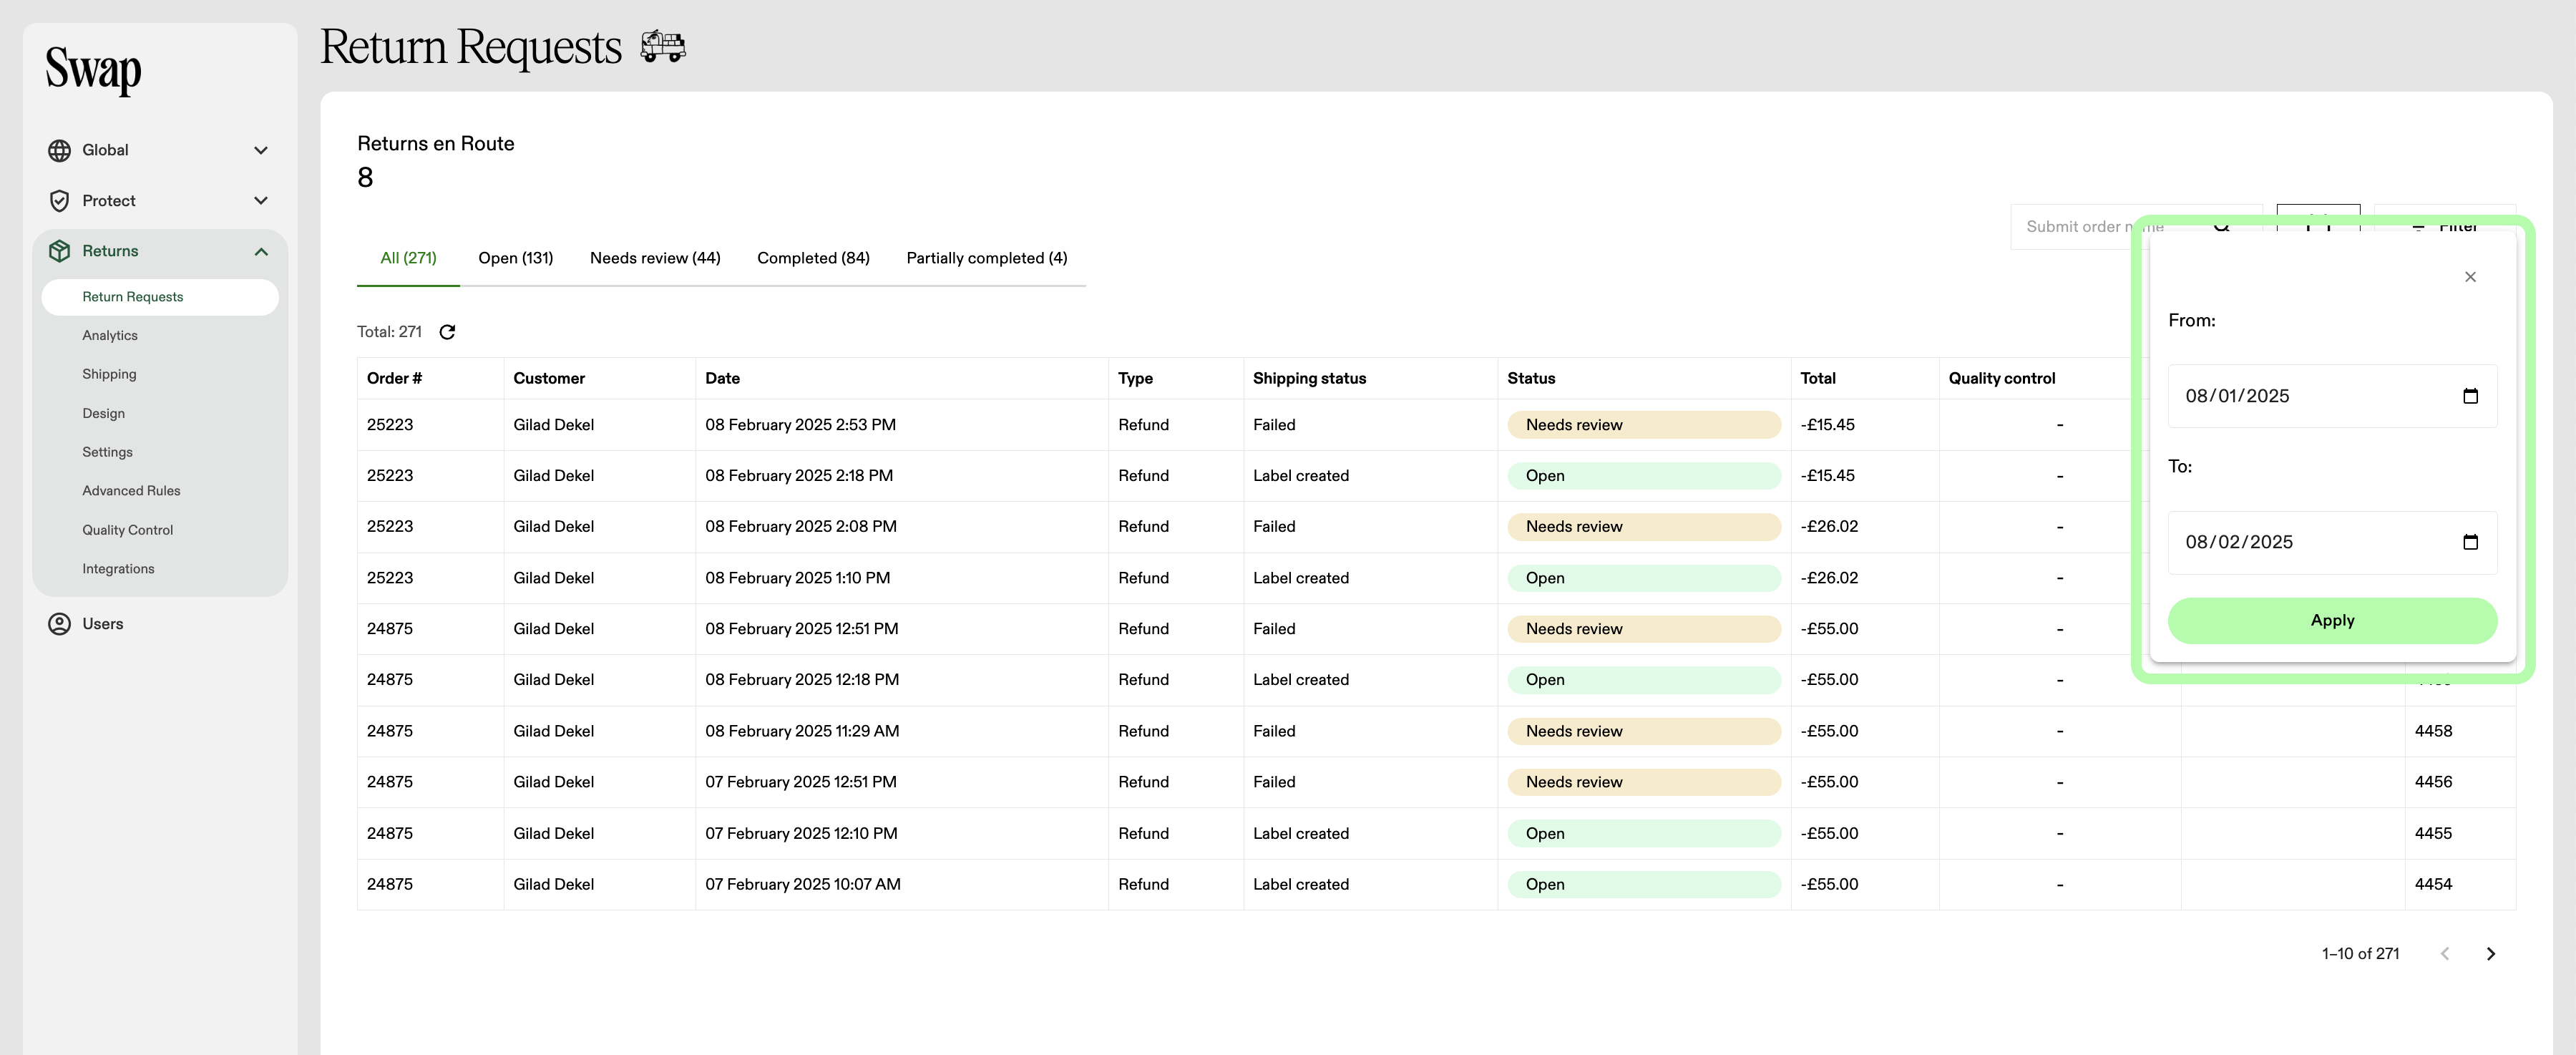Click date 07 February 2025 12:51 PM
This screenshot has width=2576, height=1055.
pyautogui.click(x=800, y=782)
